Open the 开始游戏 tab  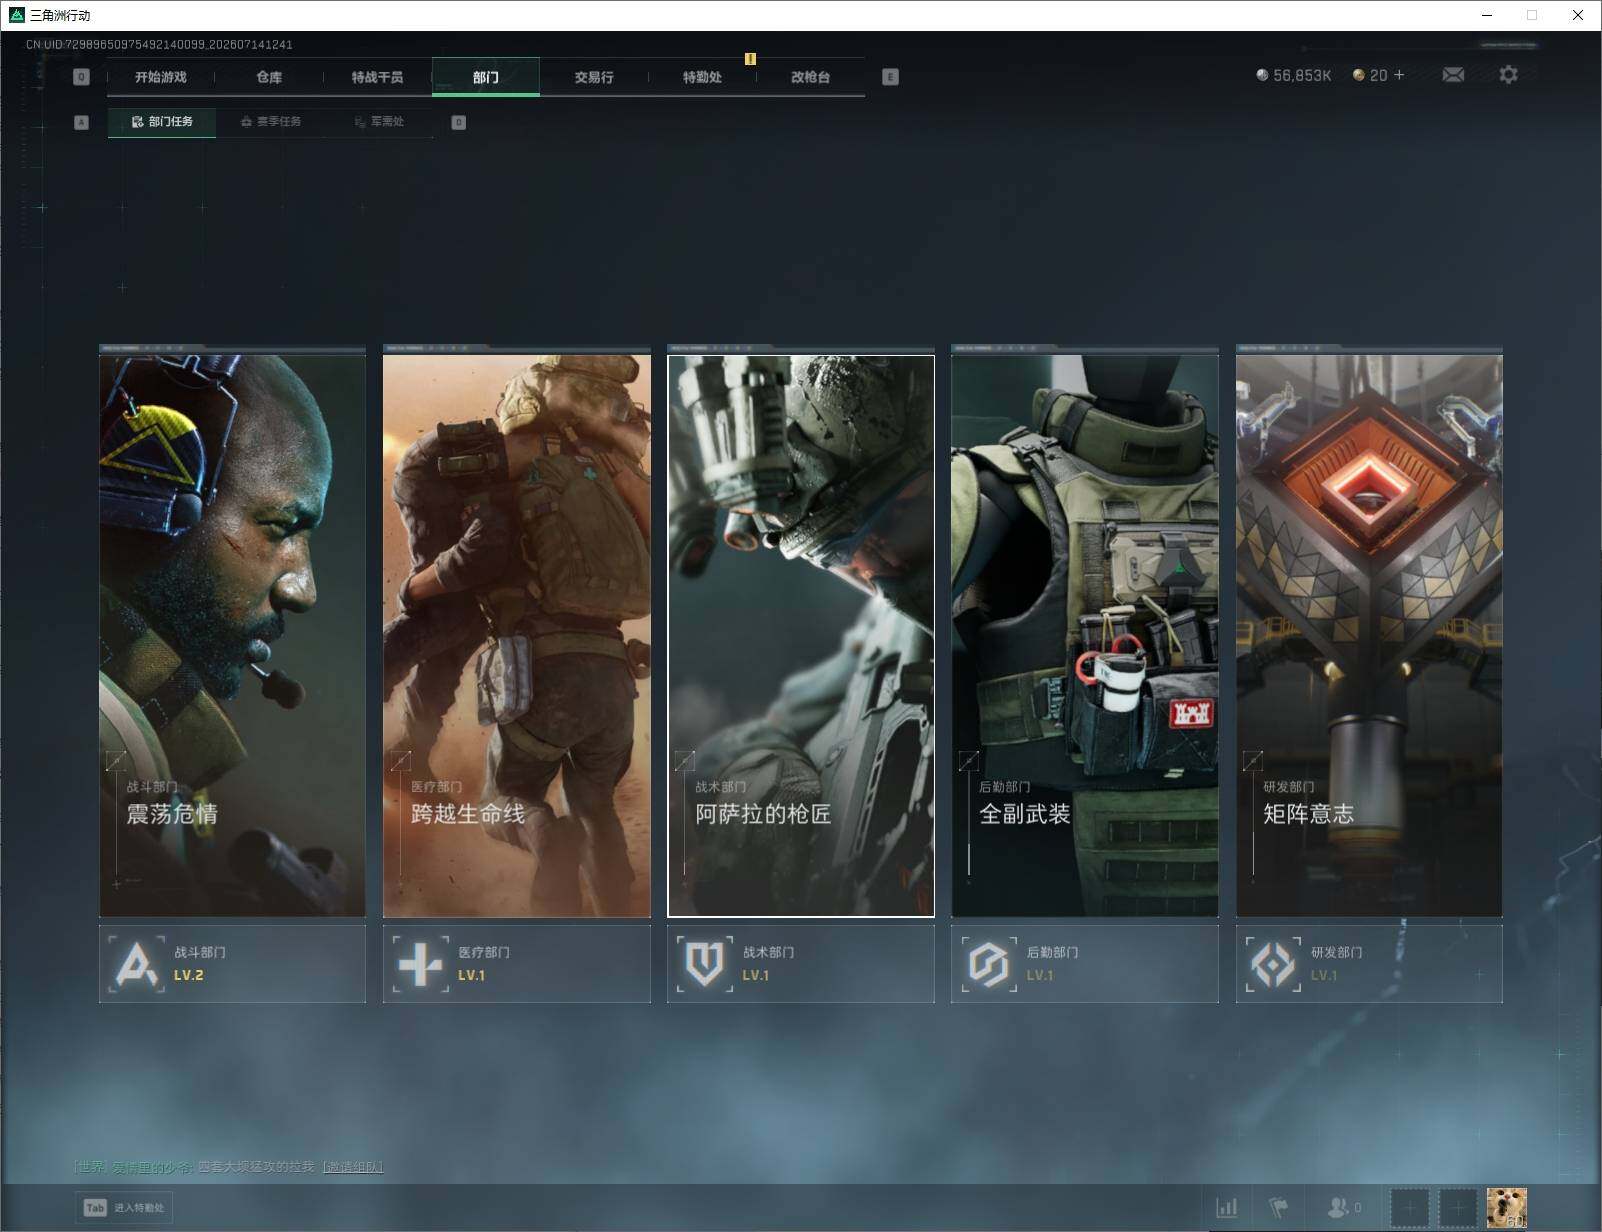pos(161,77)
